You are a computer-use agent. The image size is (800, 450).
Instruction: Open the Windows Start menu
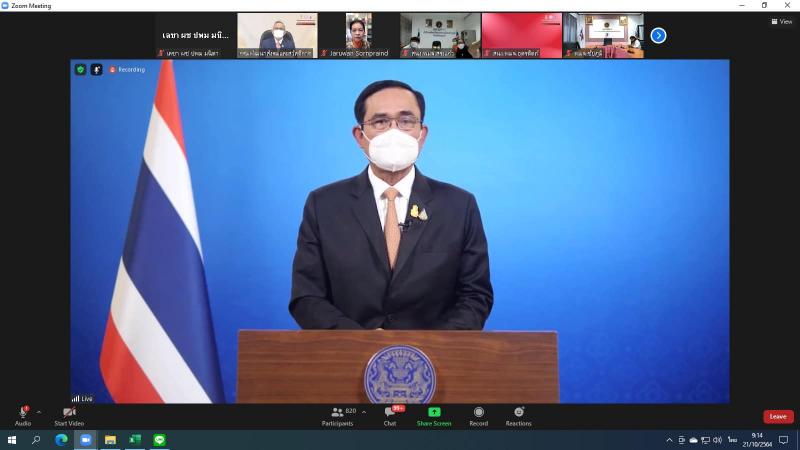point(12,440)
